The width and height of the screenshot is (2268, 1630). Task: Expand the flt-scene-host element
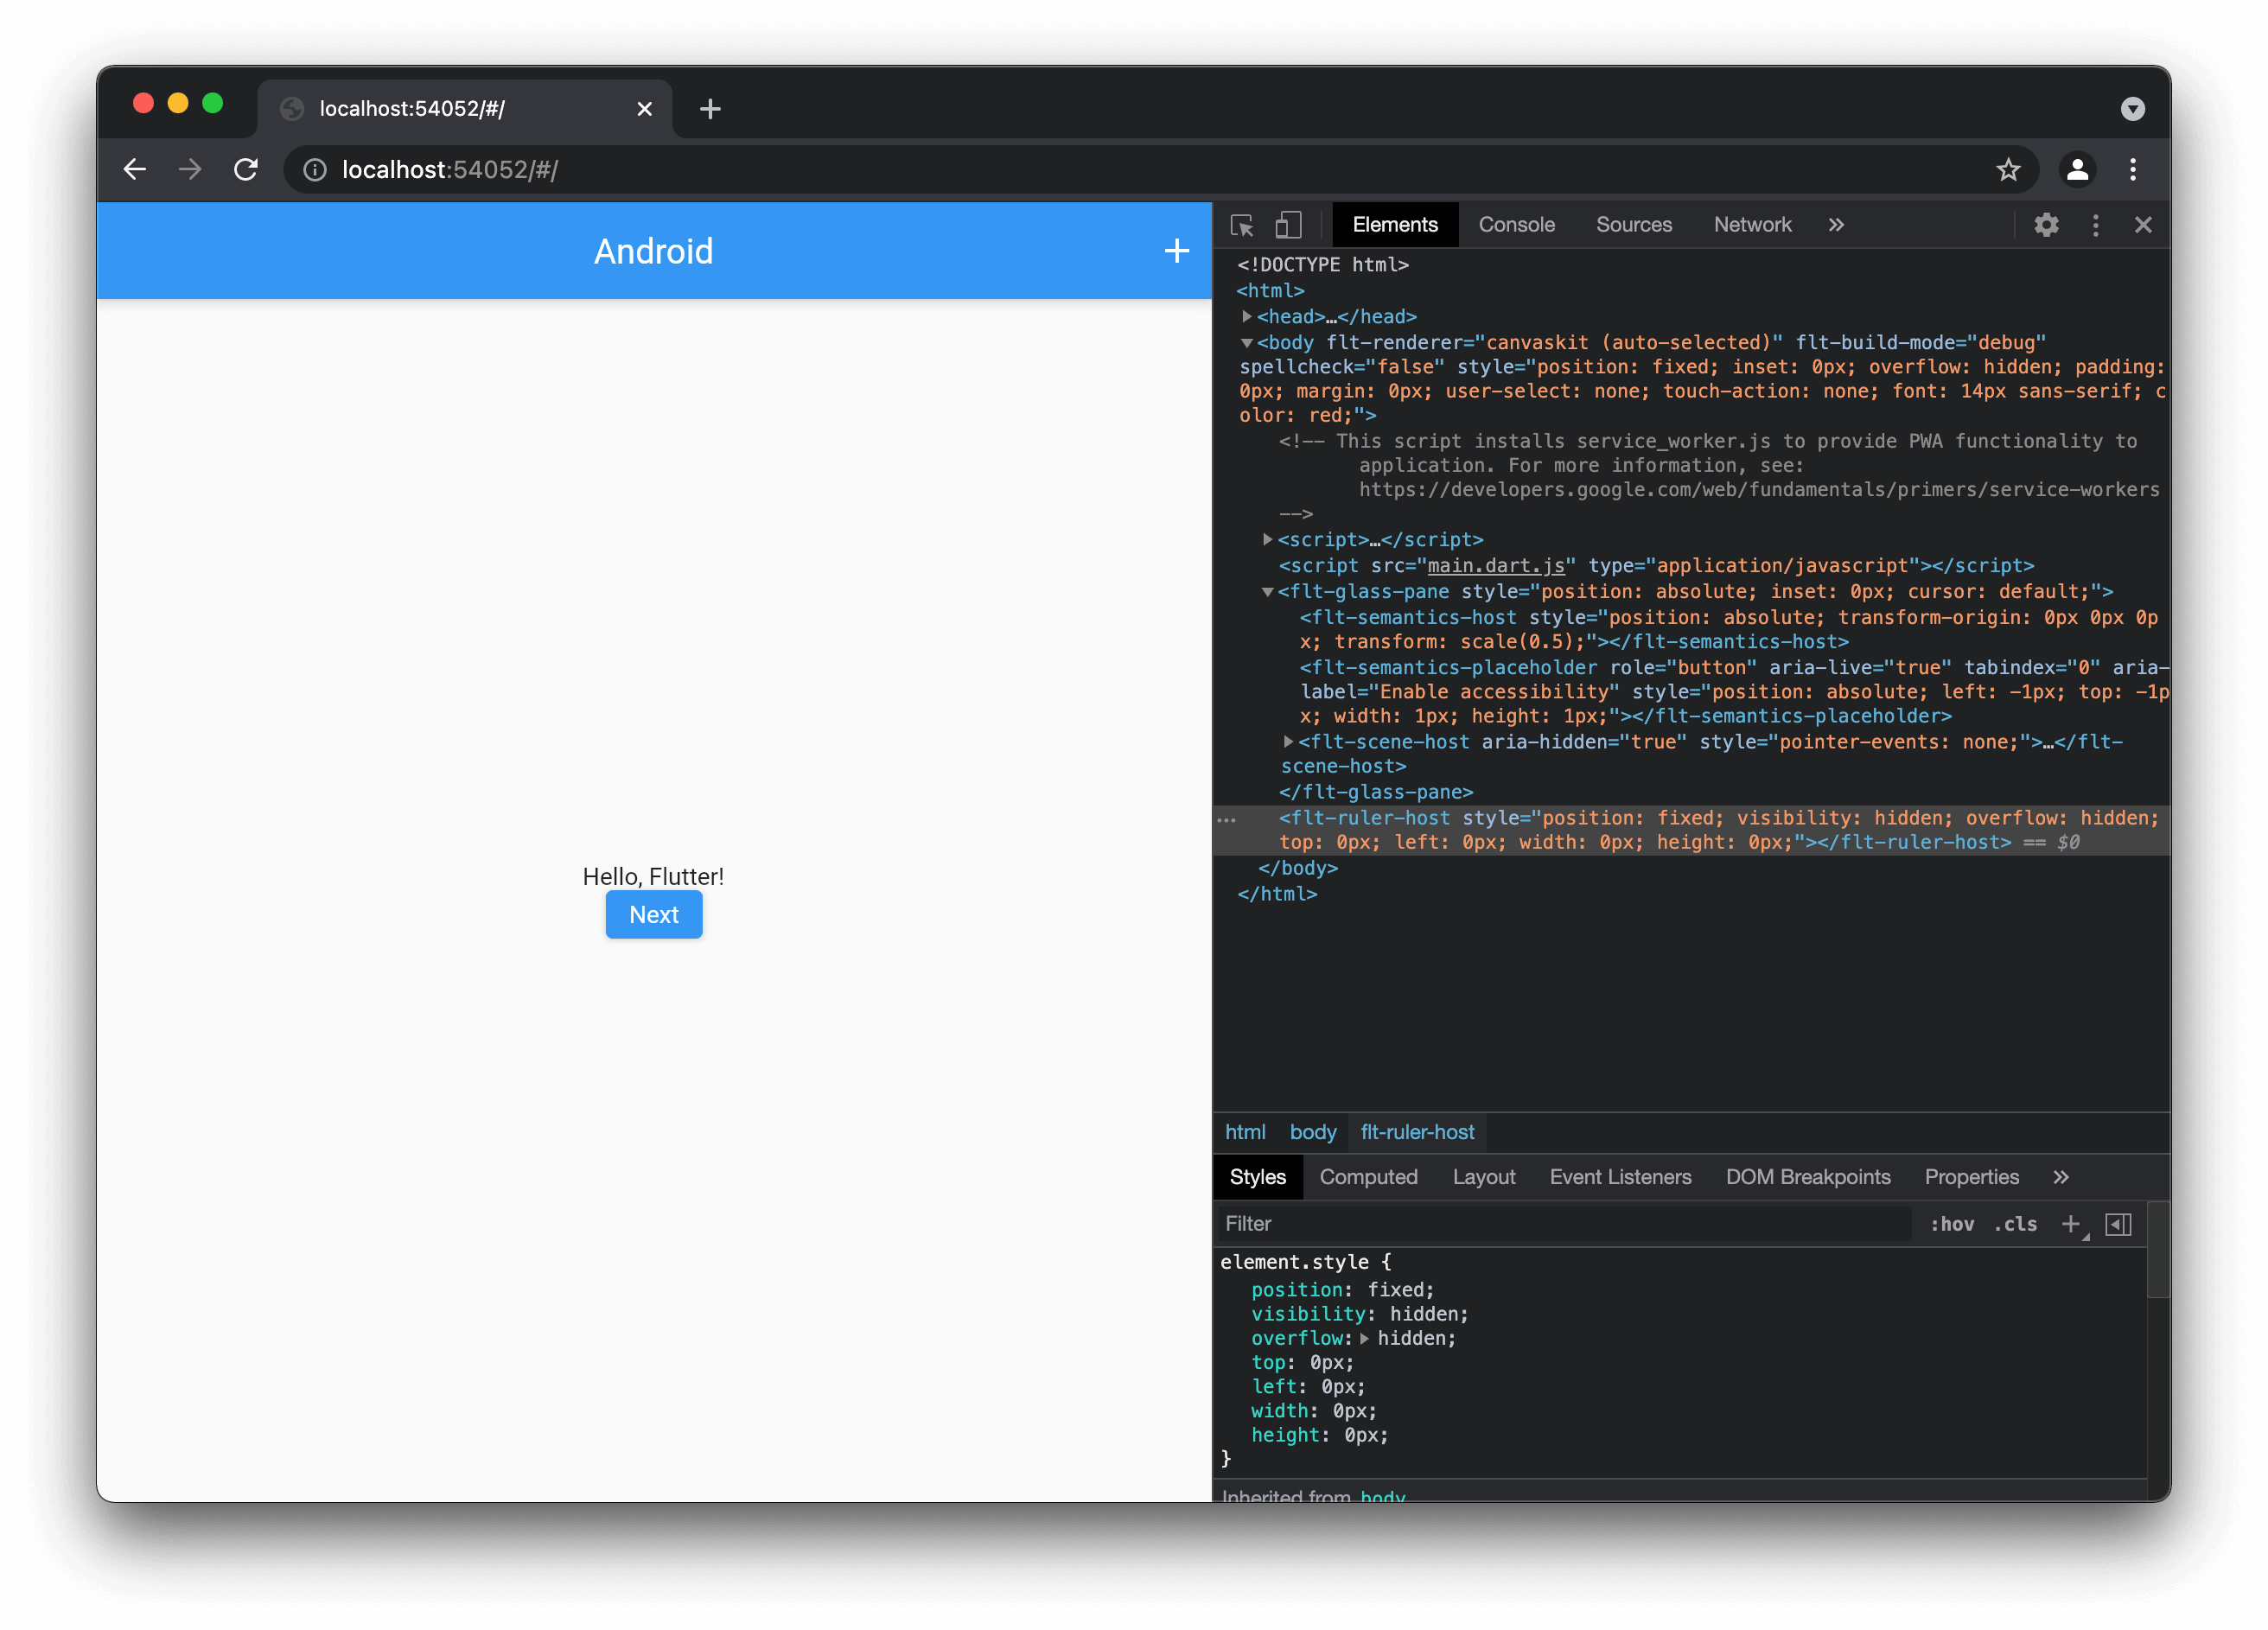pyautogui.click(x=1288, y=742)
